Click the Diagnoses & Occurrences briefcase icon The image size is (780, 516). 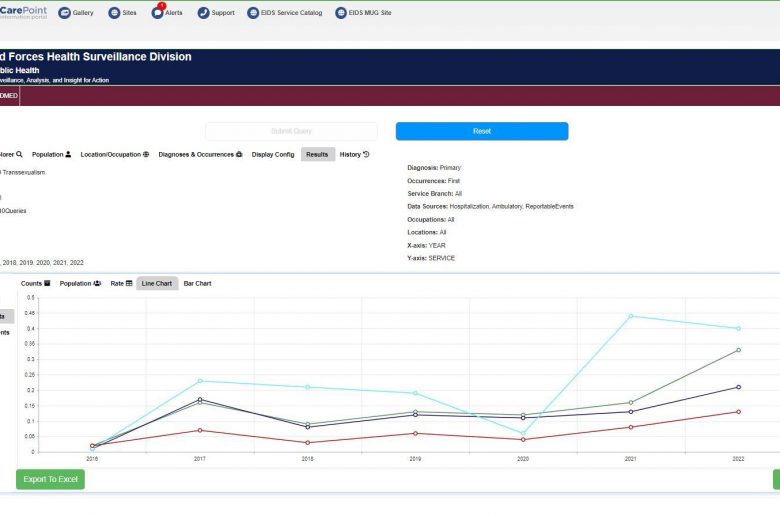coord(239,154)
